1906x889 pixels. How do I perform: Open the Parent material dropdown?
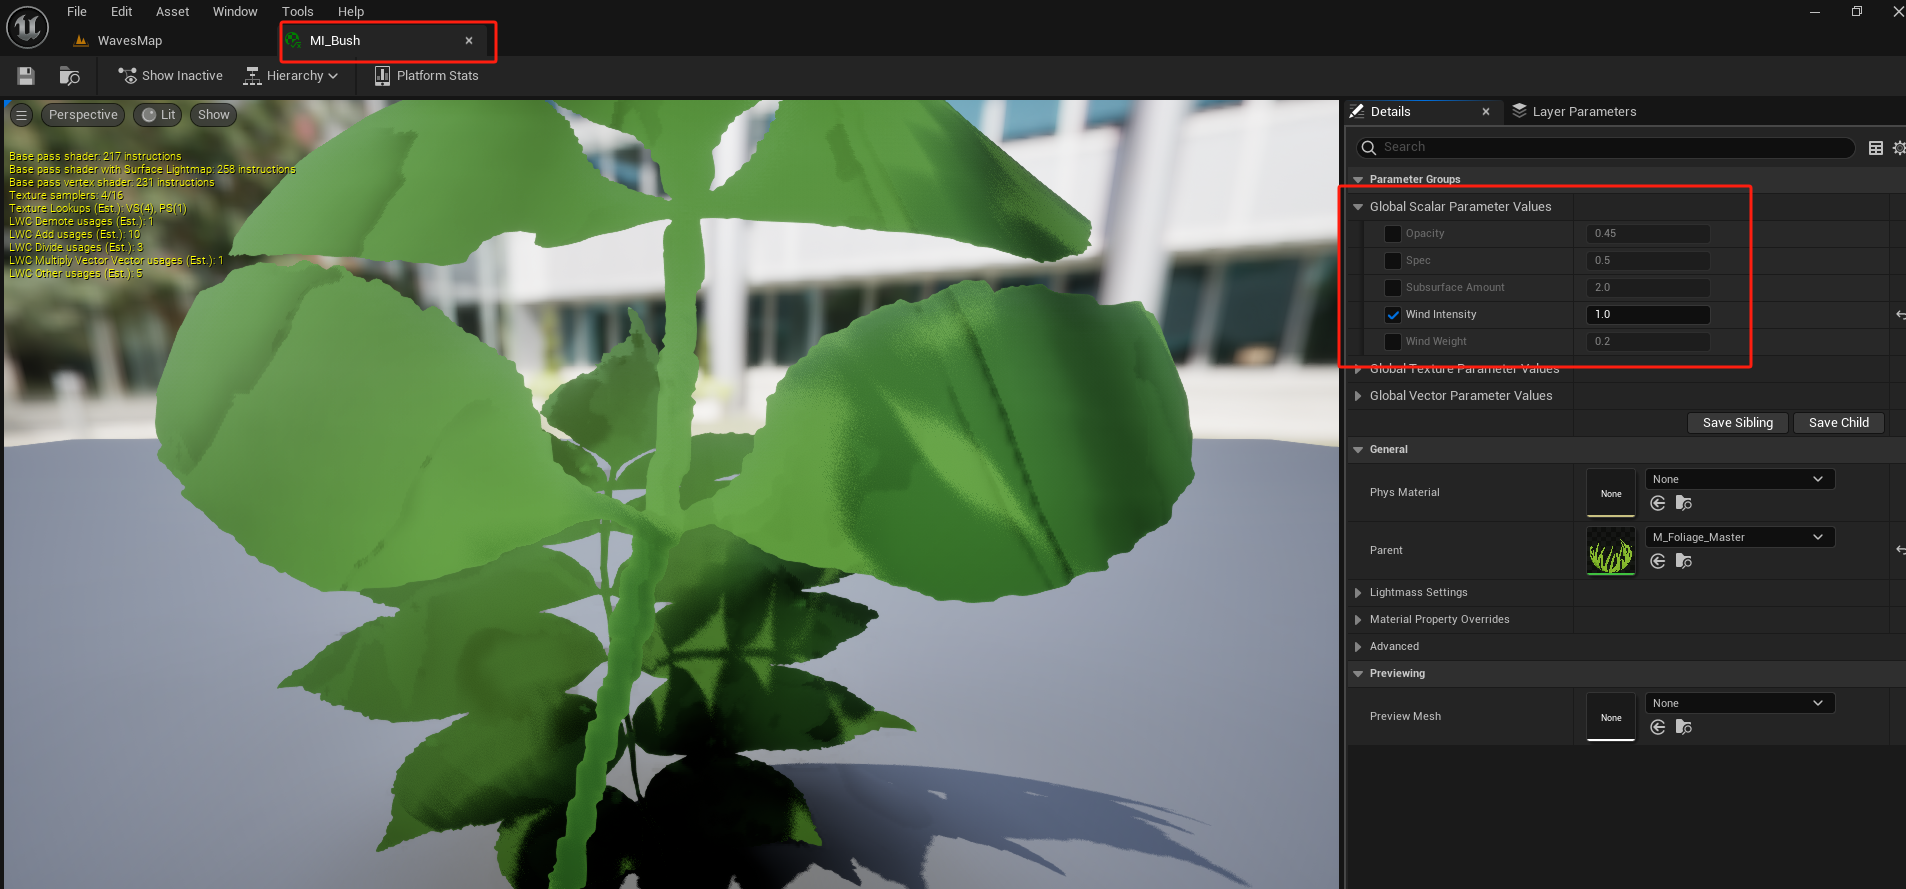(1740, 537)
